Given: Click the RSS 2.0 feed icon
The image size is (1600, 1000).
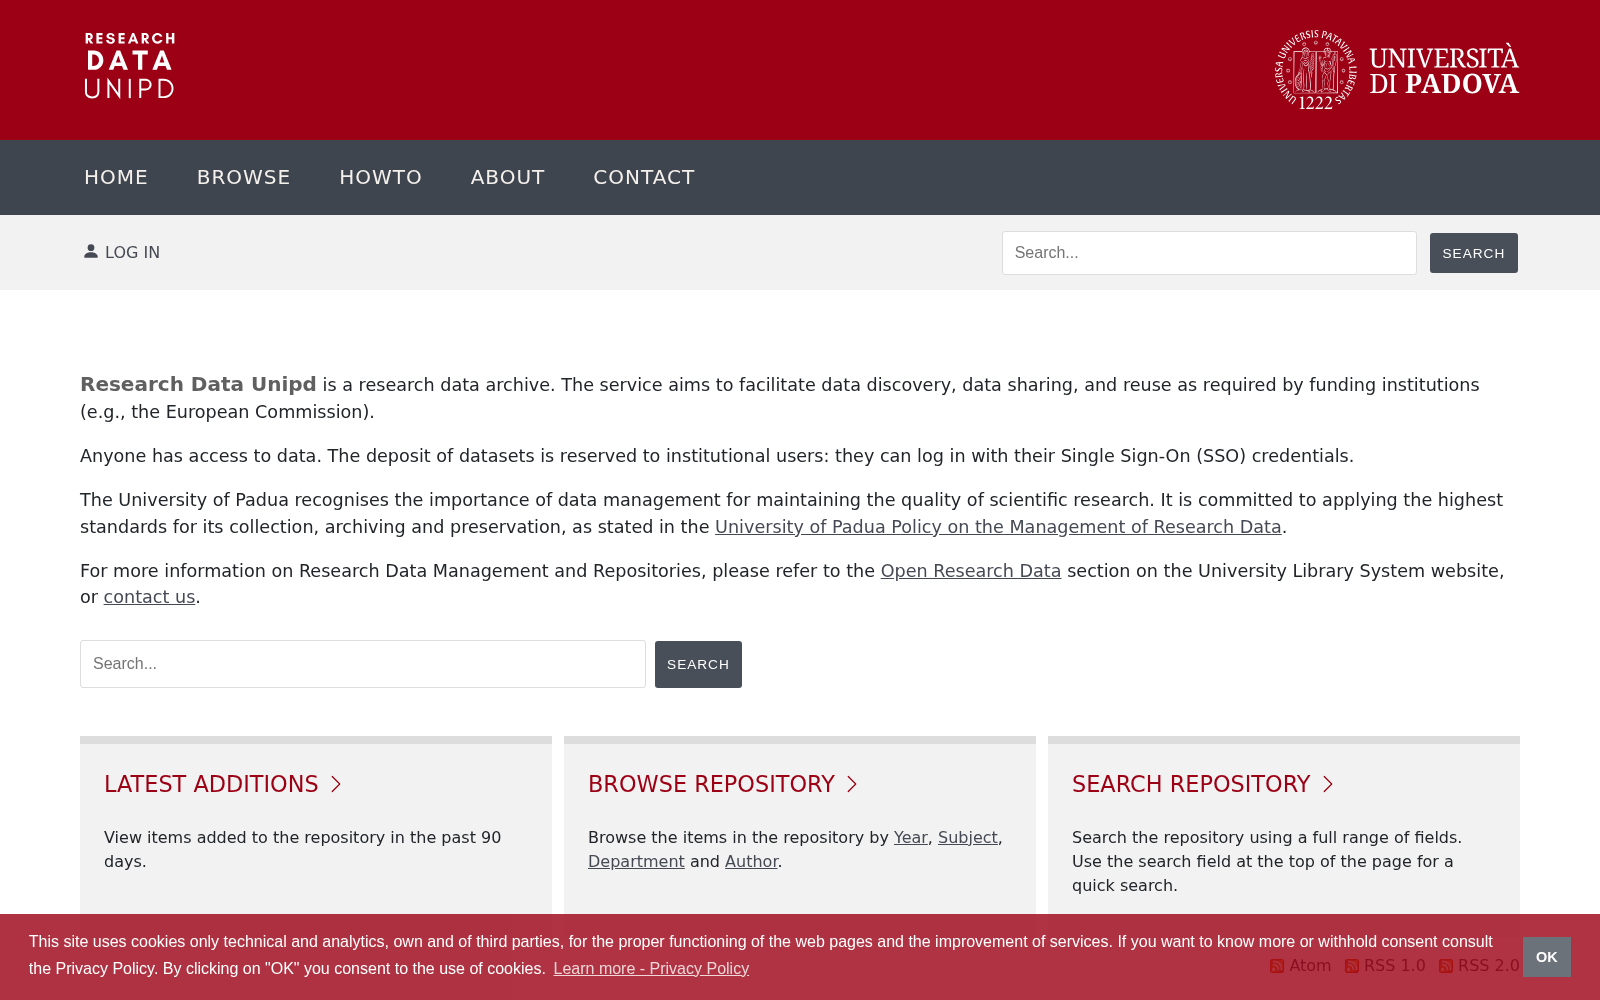Looking at the screenshot, I should (x=1446, y=966).
